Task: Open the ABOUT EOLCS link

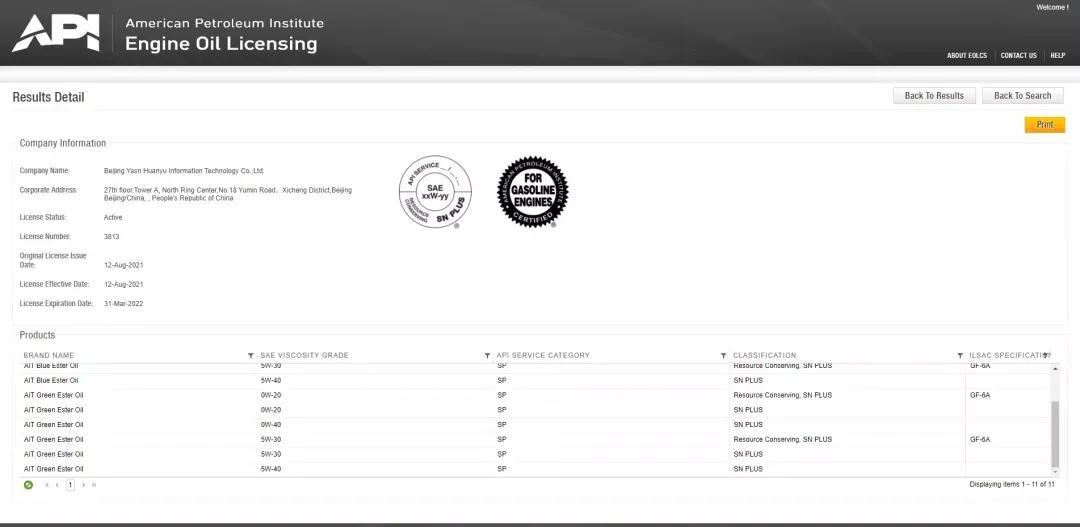Action: (x=966, y=56)
